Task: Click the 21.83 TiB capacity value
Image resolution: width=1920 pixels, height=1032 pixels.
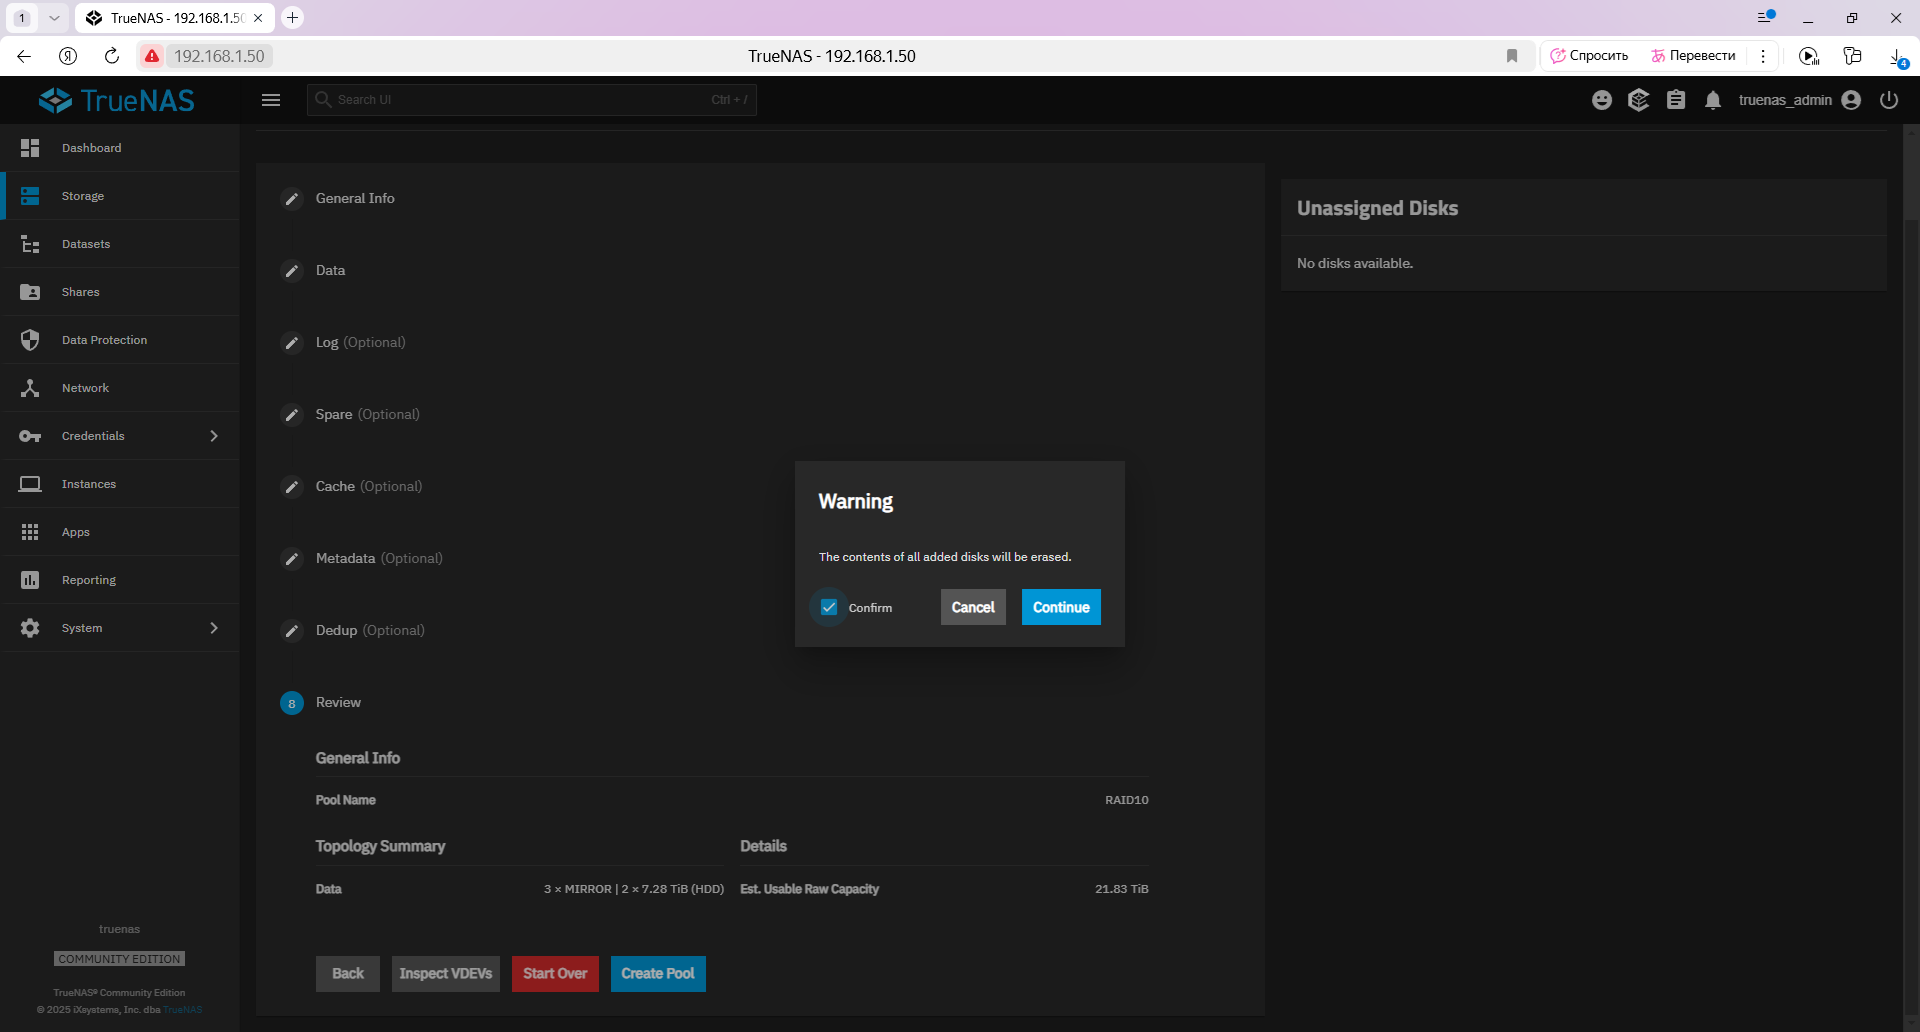Action: (x=1122, y=889)
